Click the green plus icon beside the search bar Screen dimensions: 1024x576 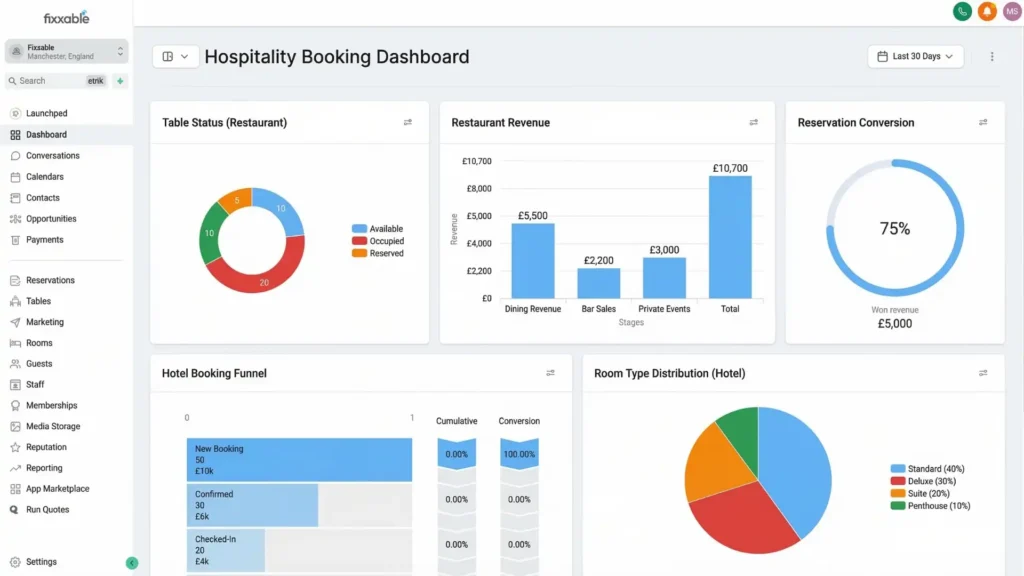(x=119, y=79)
